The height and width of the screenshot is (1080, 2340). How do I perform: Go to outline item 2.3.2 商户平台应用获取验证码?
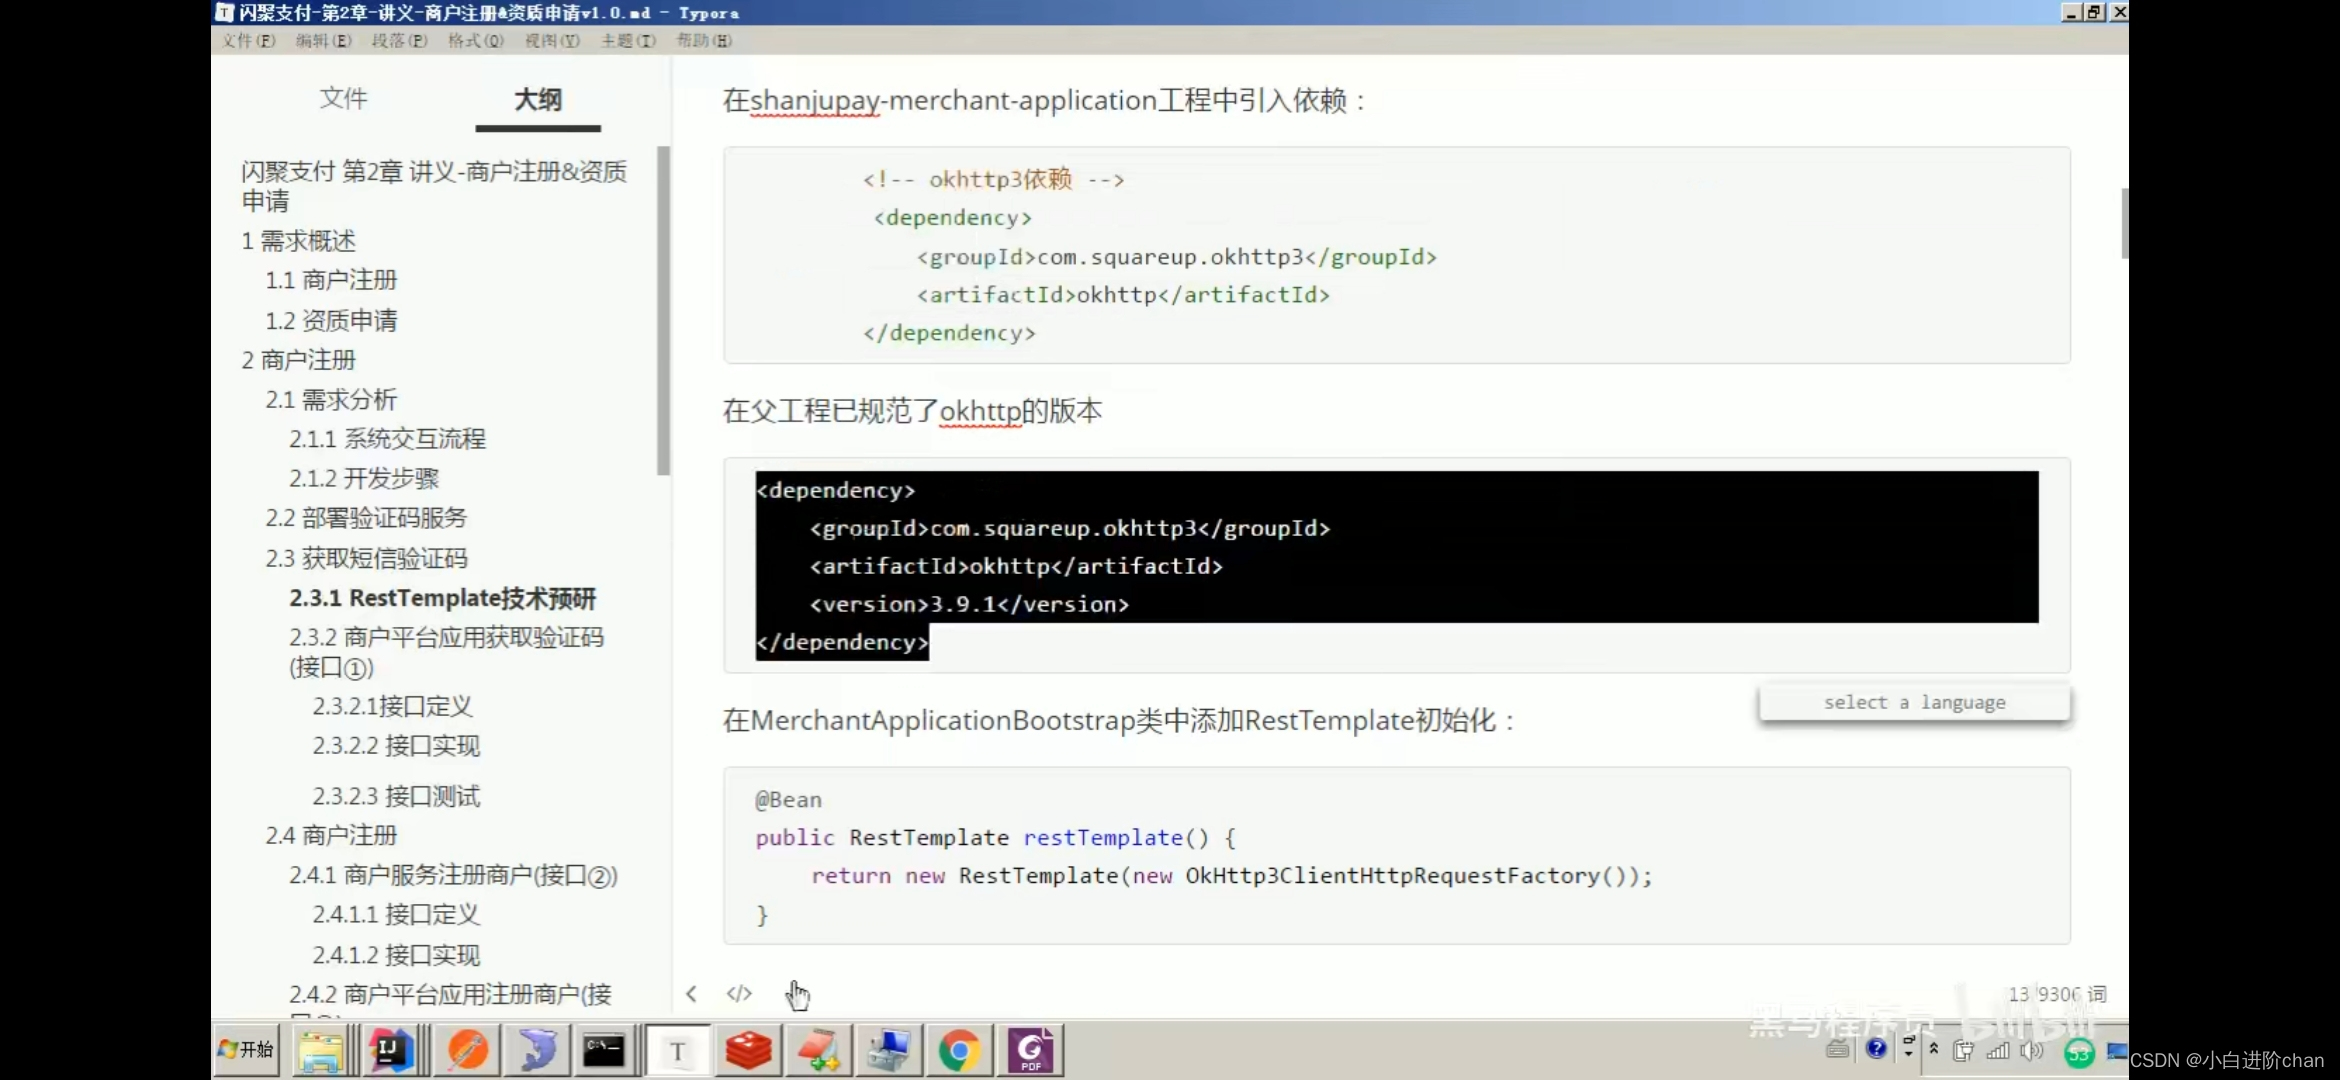[x=446, y=652]
